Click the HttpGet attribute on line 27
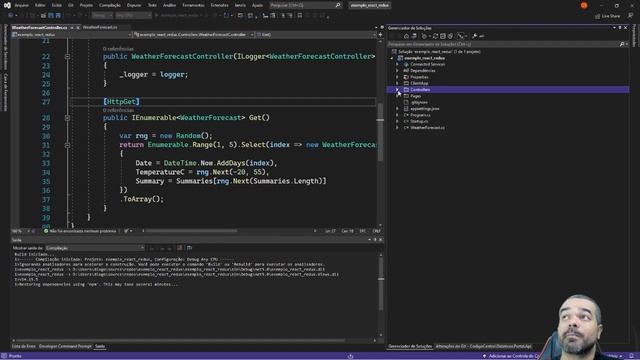 (121, 102)
